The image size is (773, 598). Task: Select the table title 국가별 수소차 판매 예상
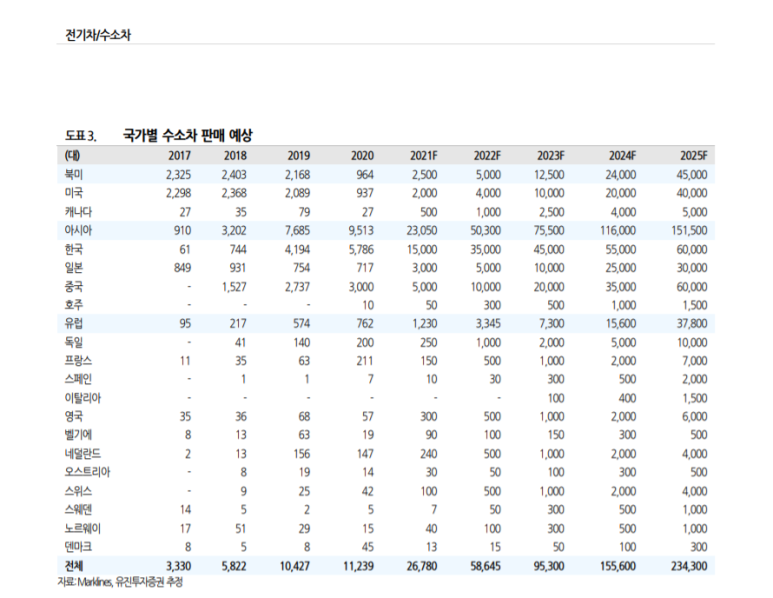point(187,135)
